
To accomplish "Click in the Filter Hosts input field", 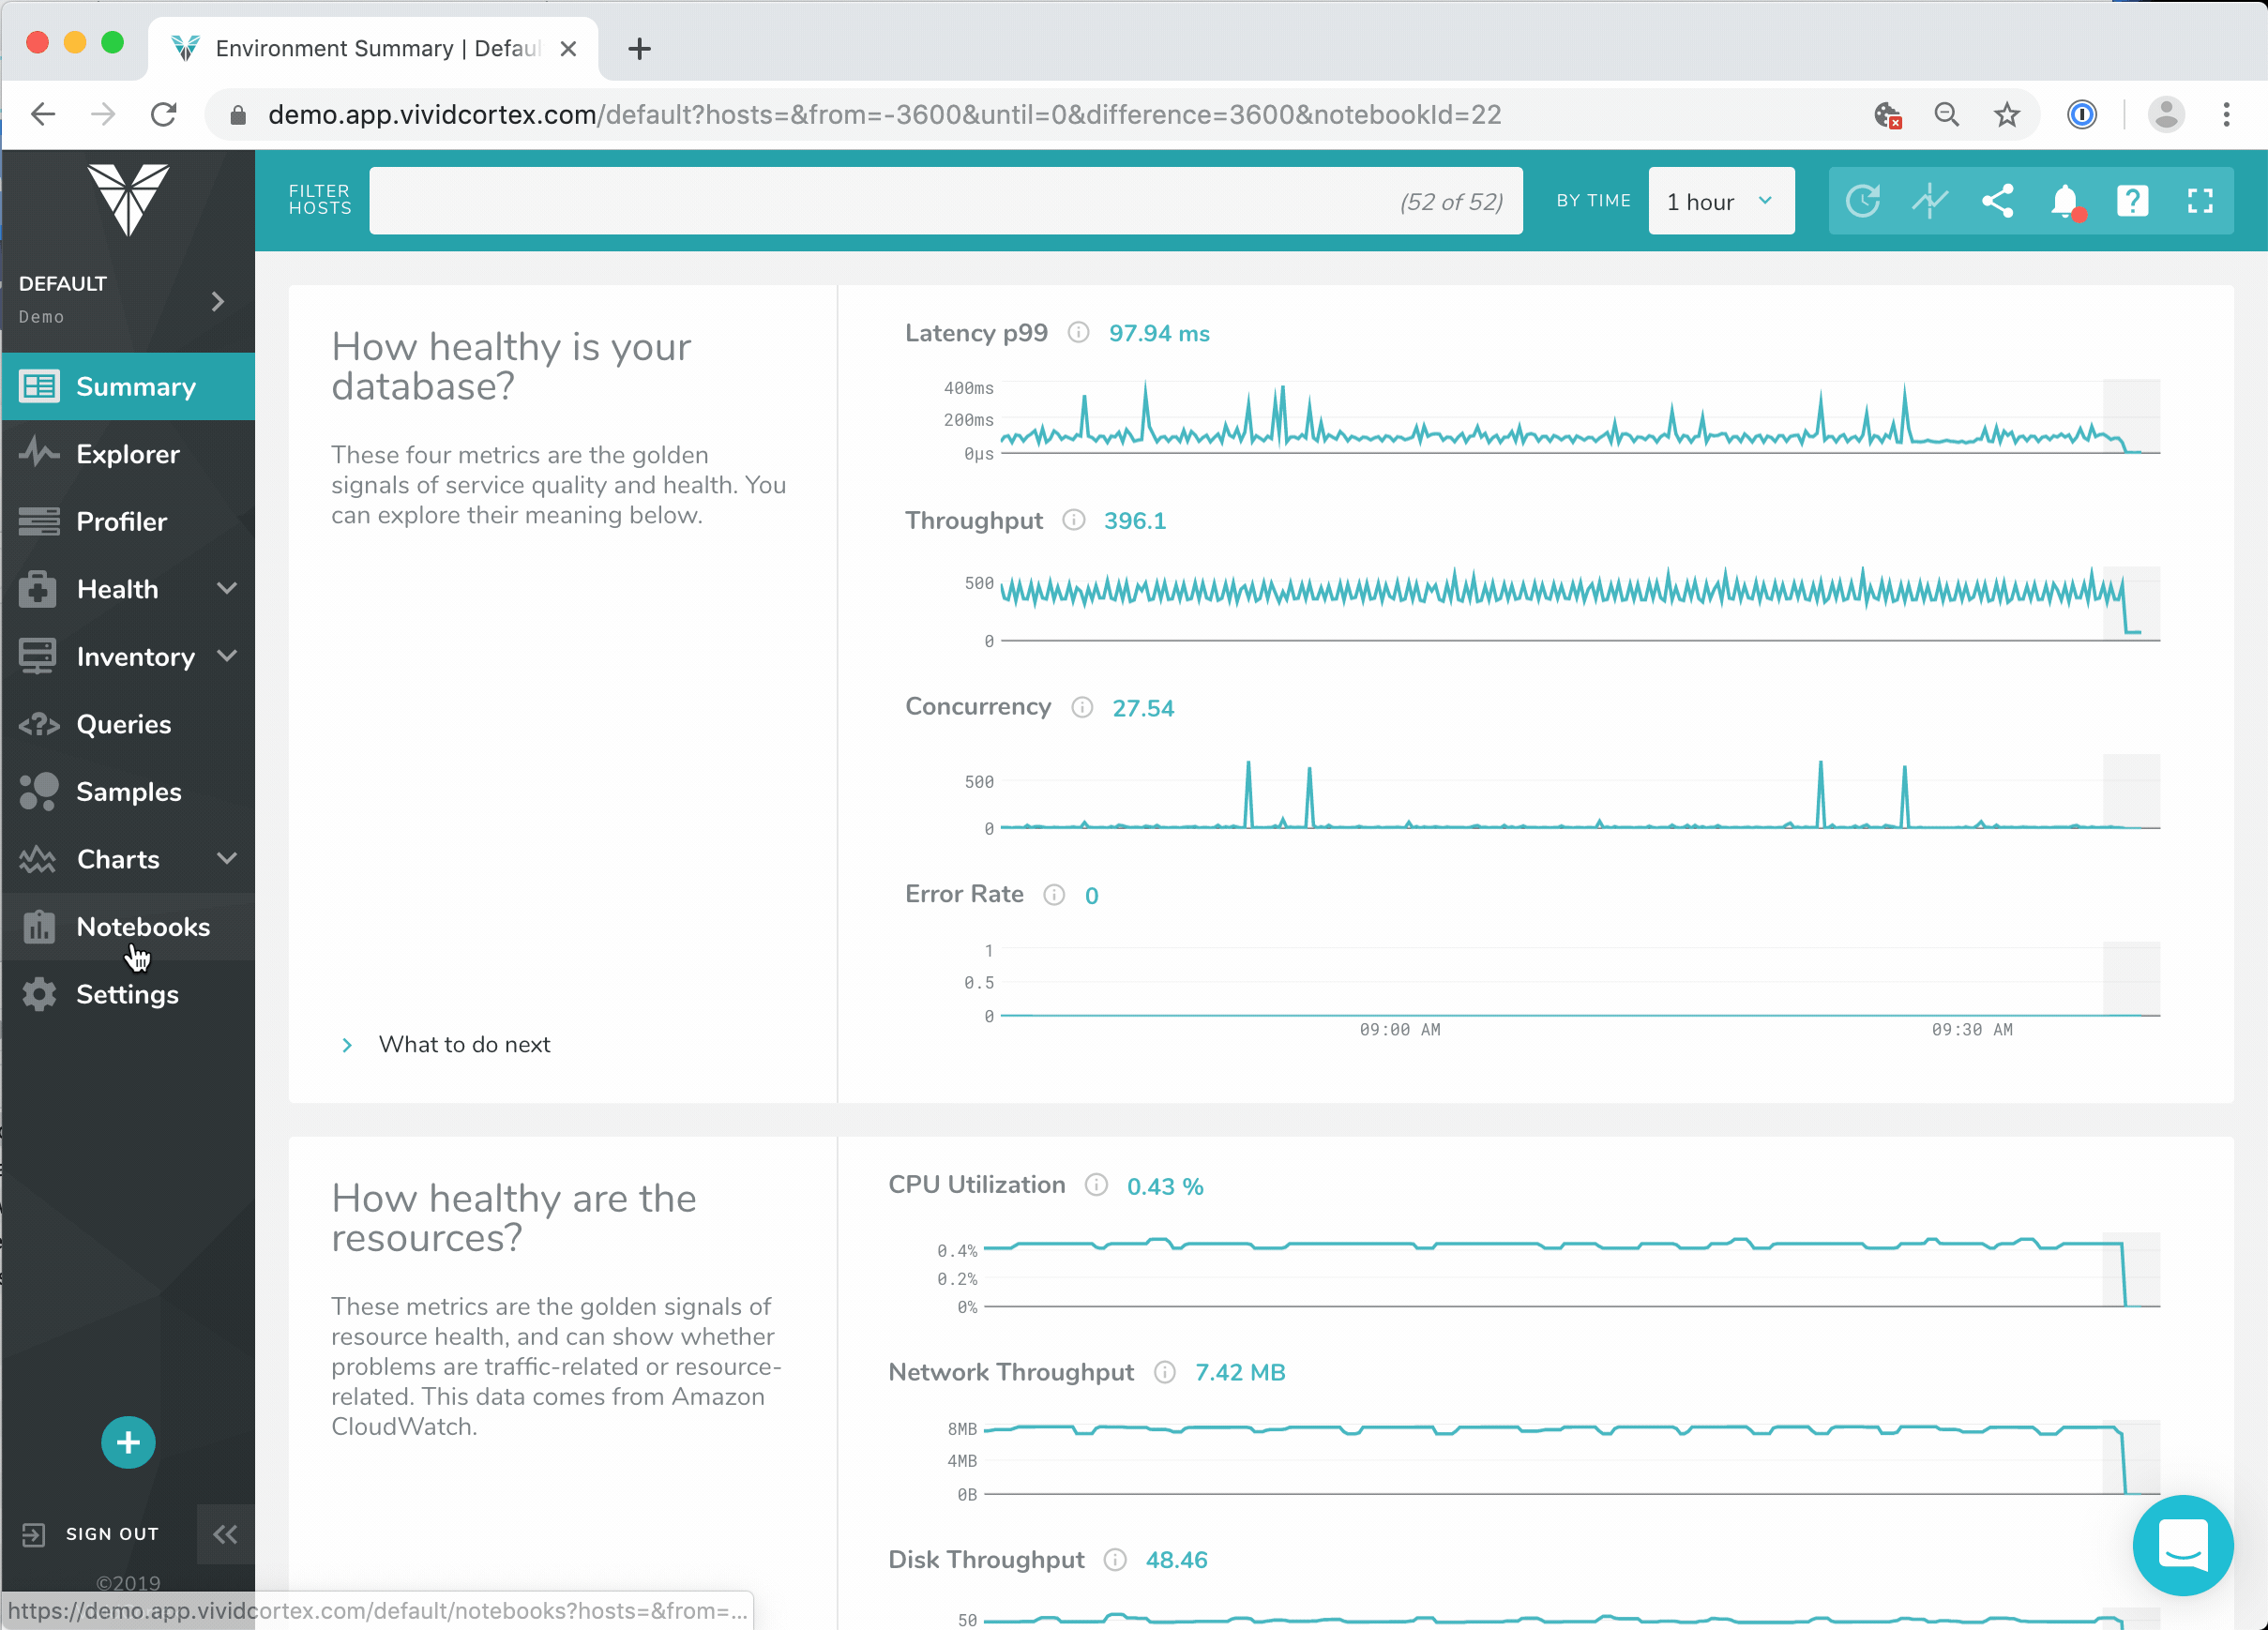I will coord(946,201).
